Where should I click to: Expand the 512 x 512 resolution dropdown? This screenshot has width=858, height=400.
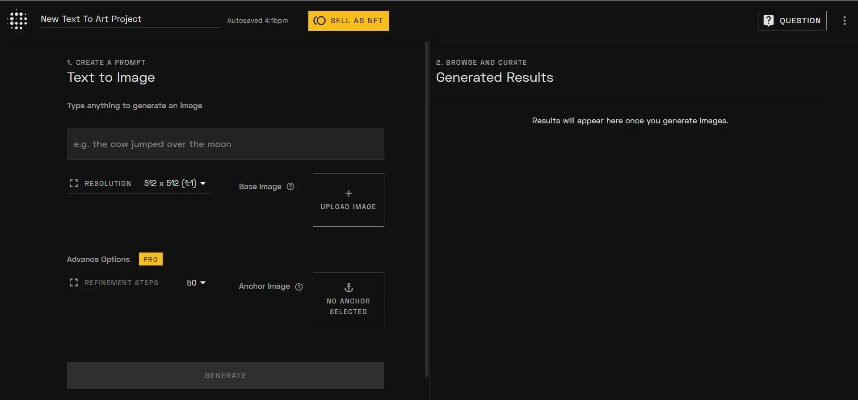point(175,184)
